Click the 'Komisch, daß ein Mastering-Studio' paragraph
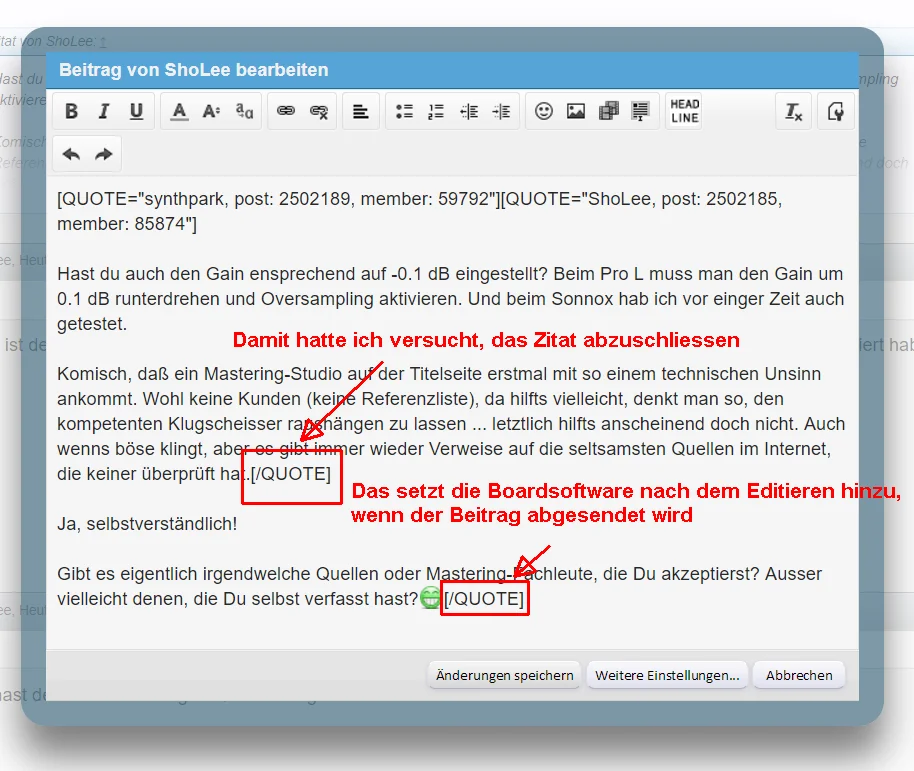This screenshot has height=771, width=914. click(x=451, y=424)
